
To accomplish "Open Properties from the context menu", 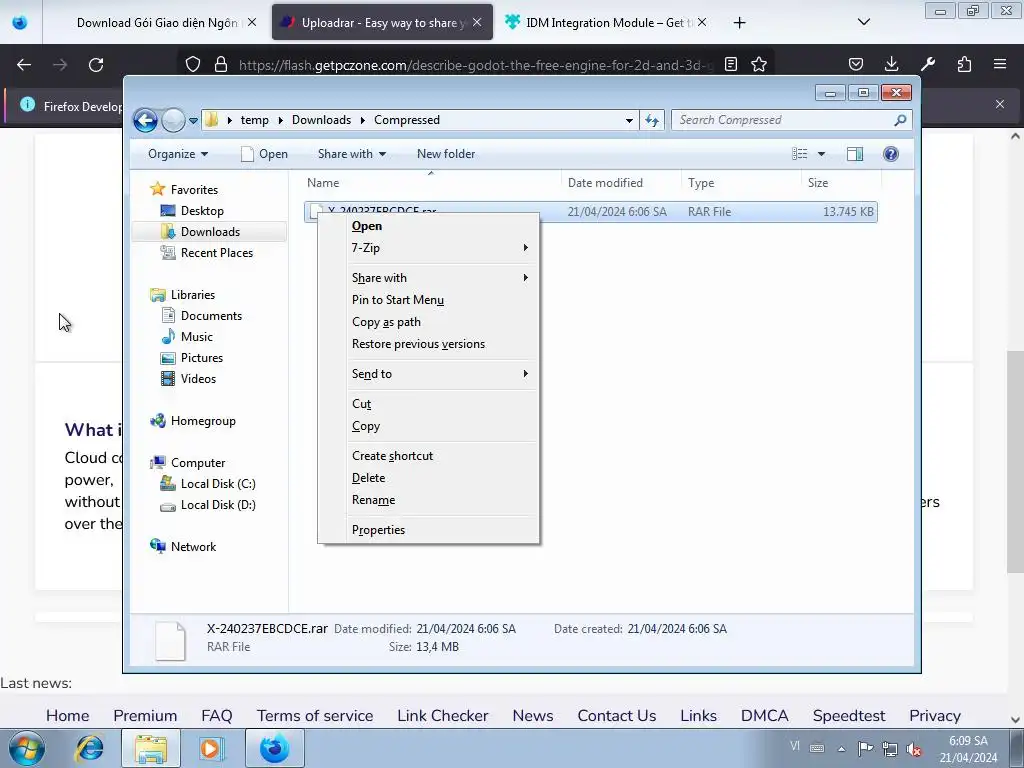I will pos(429,530).
